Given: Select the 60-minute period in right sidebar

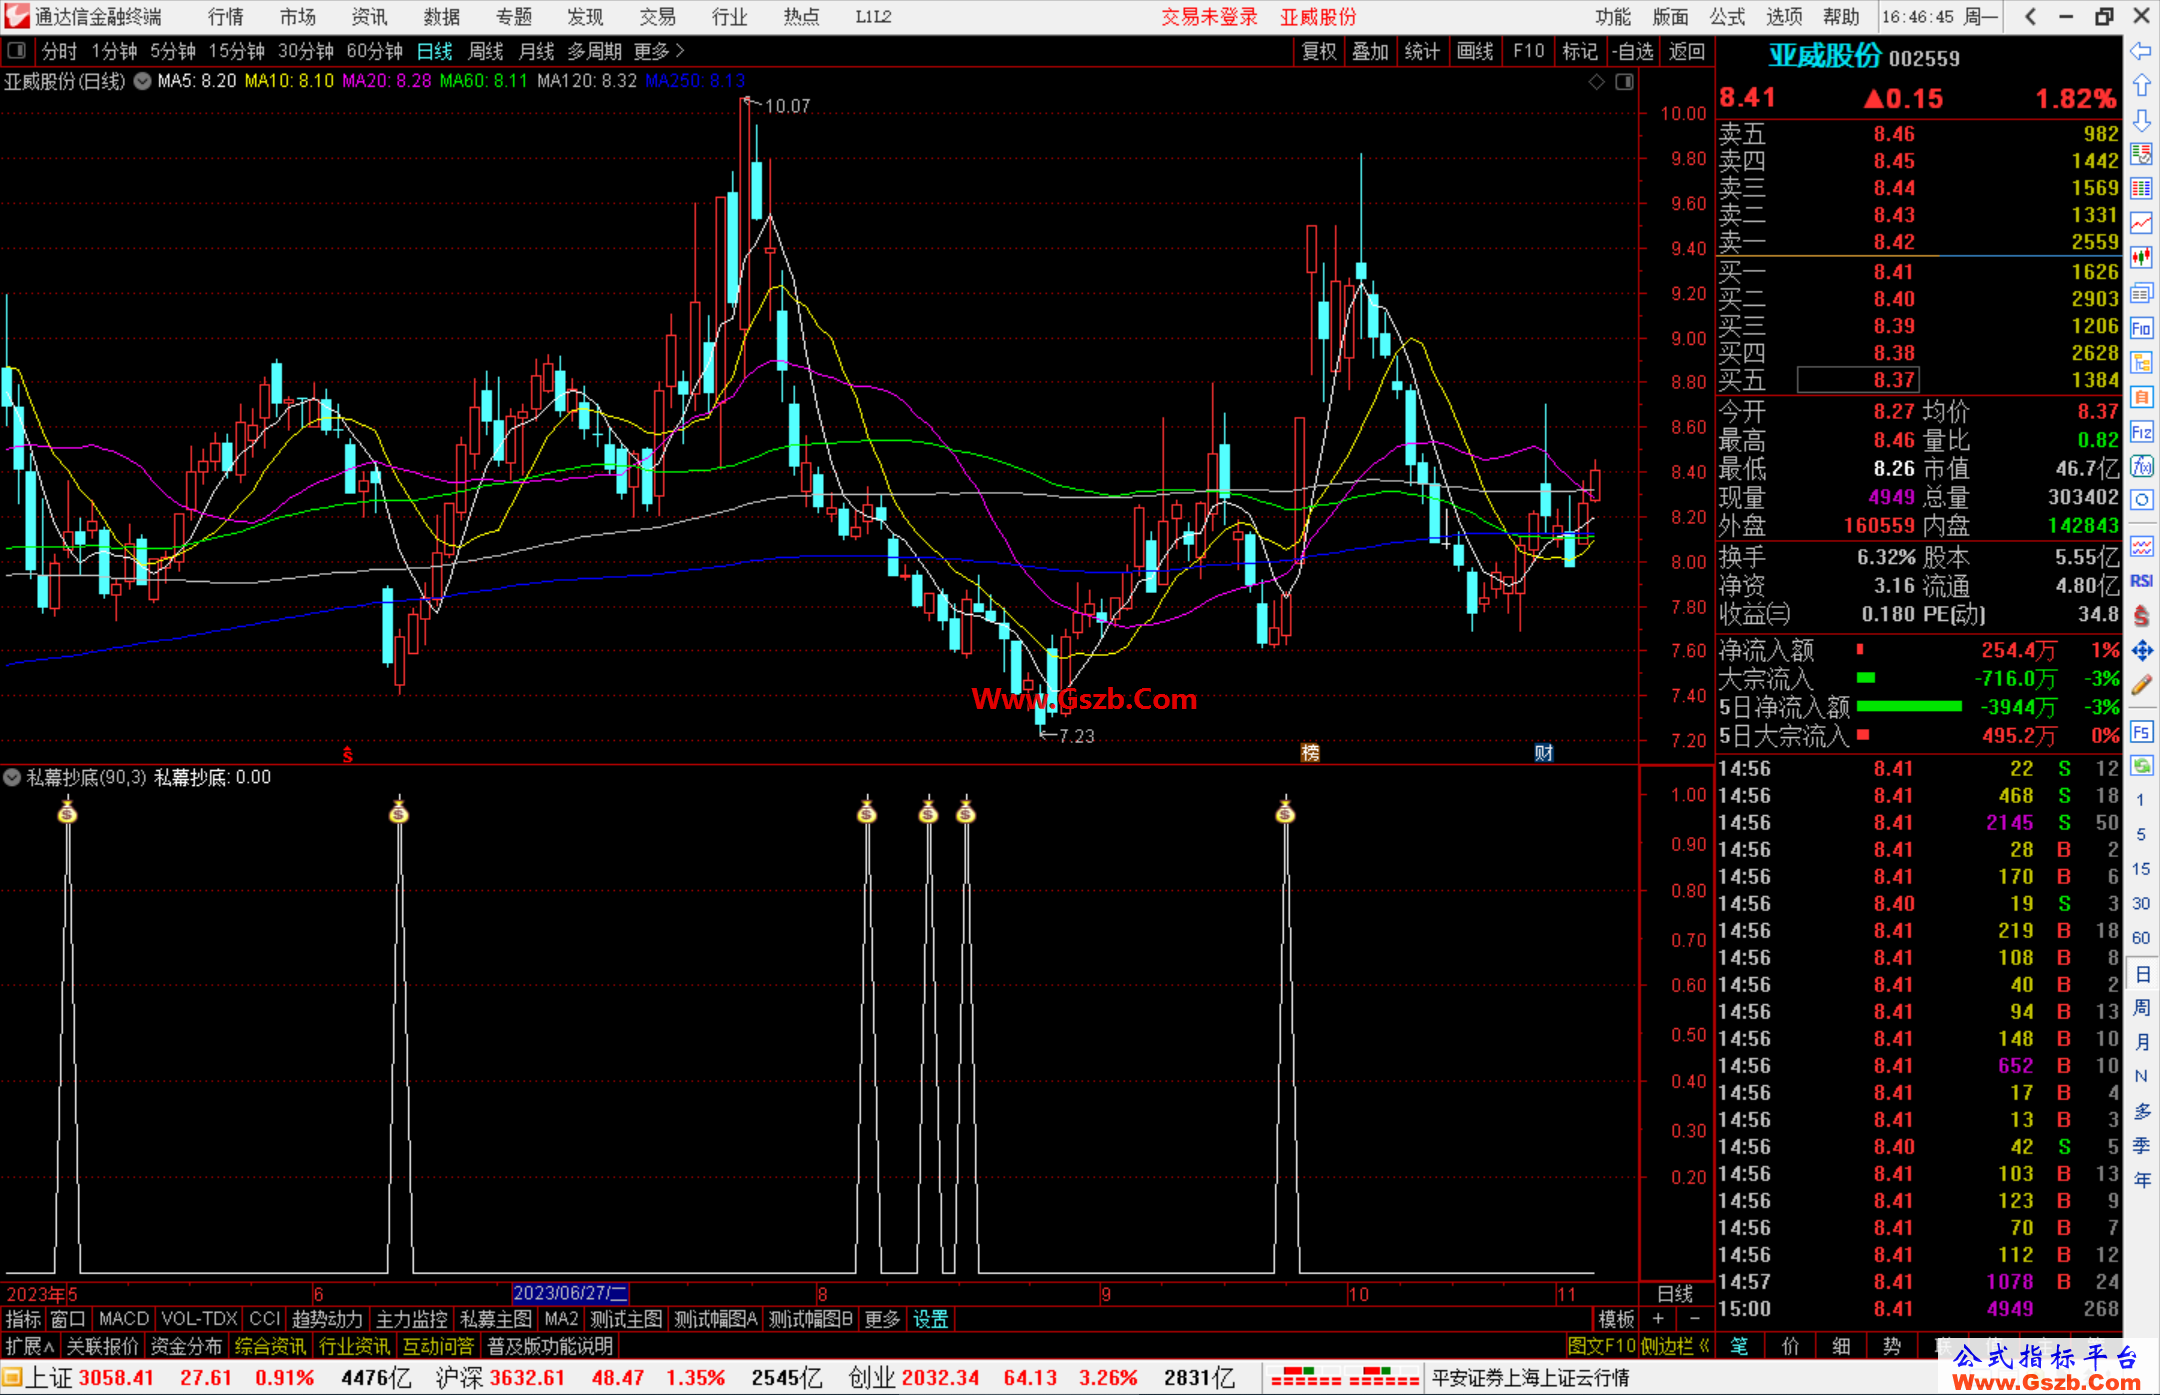Looking at the screenshot, I should pyautogui.click(x=2140, y=938).
